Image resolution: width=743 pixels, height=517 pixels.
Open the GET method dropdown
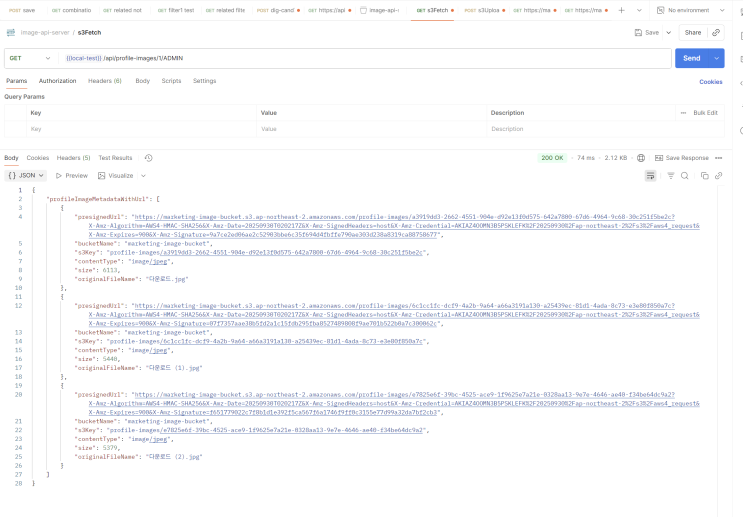(29, 58)
